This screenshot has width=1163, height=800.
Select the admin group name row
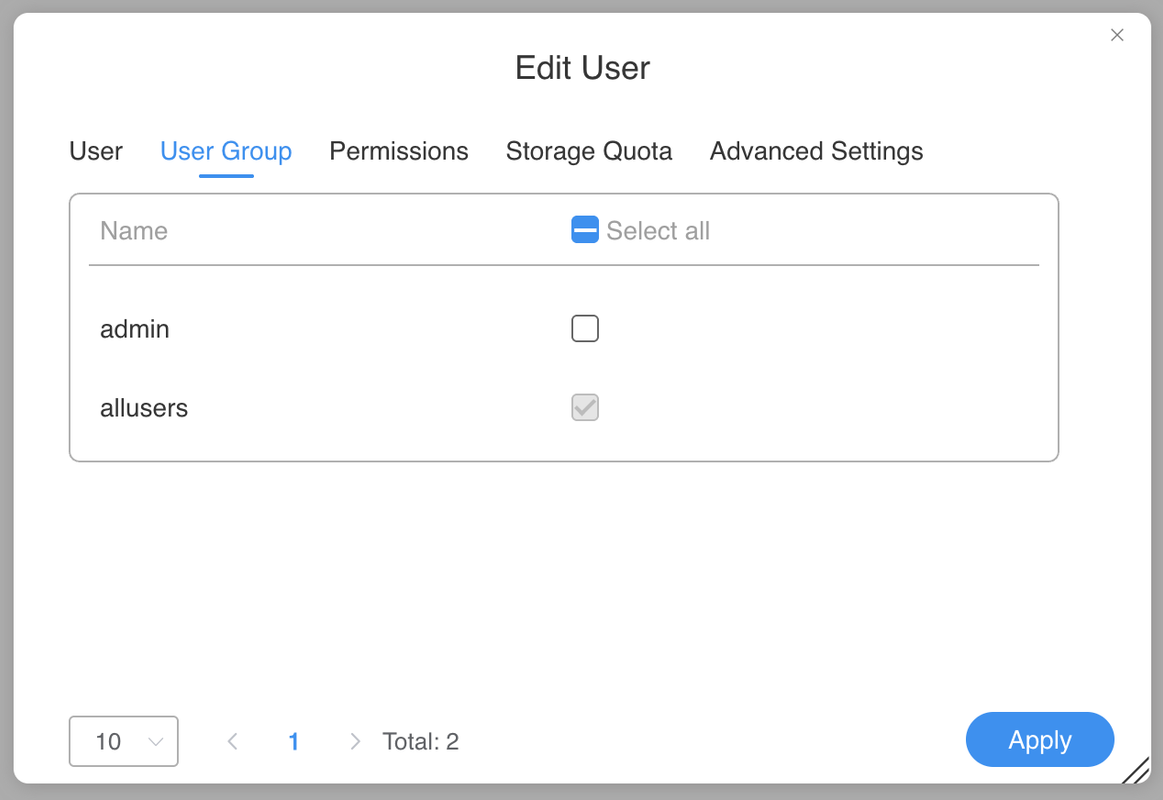[135, 329]
